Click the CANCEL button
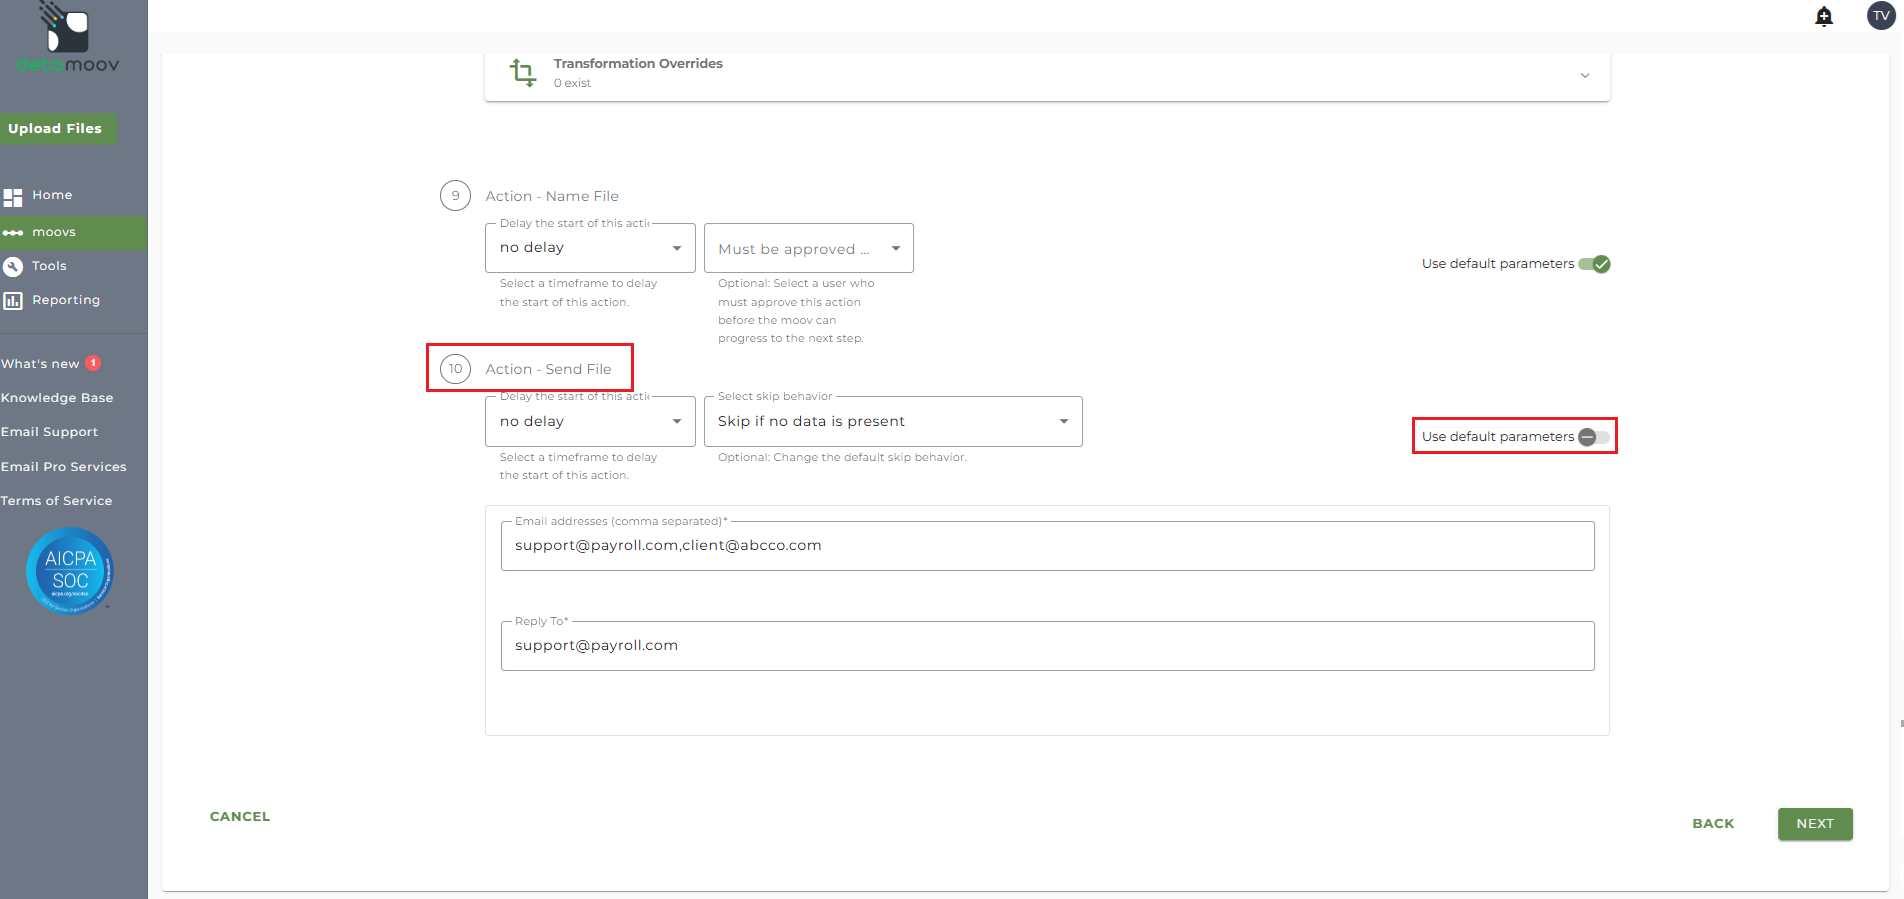This screenshot has height=899, width=1904. click(240, 817)
